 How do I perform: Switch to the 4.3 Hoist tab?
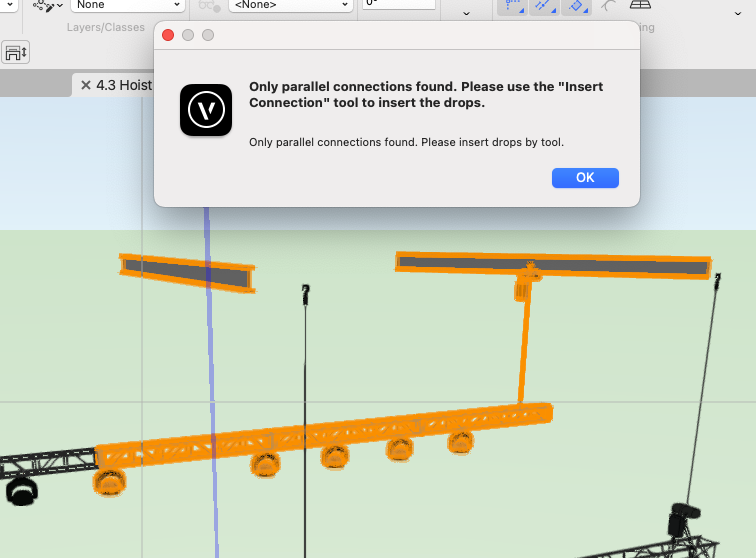click(x=122, y=85)
